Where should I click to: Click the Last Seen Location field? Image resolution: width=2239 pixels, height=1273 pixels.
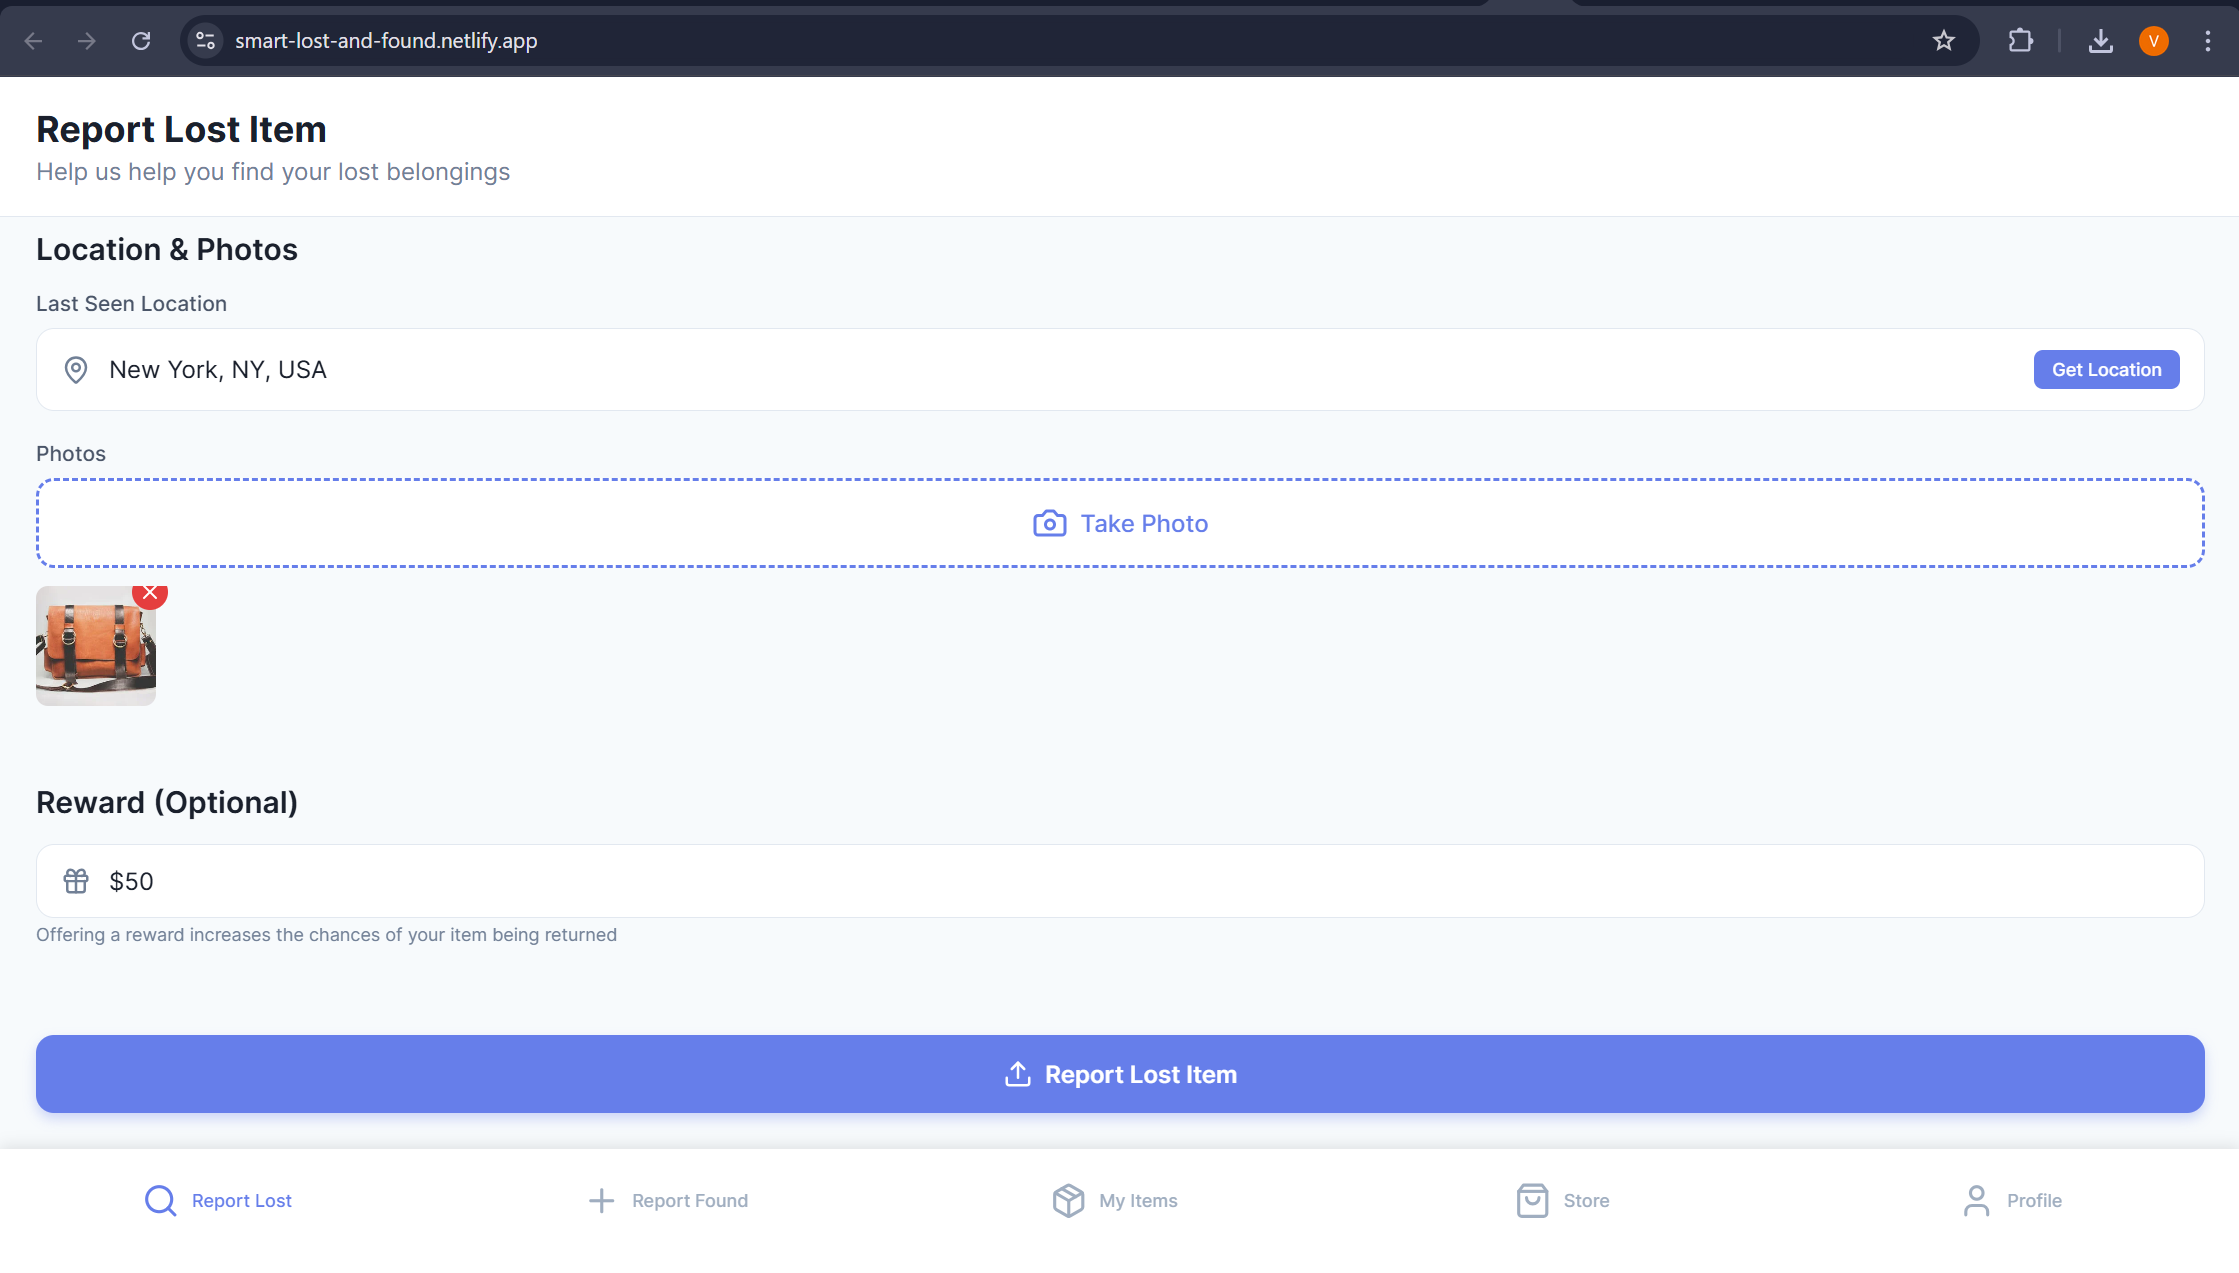point(1000,370)
